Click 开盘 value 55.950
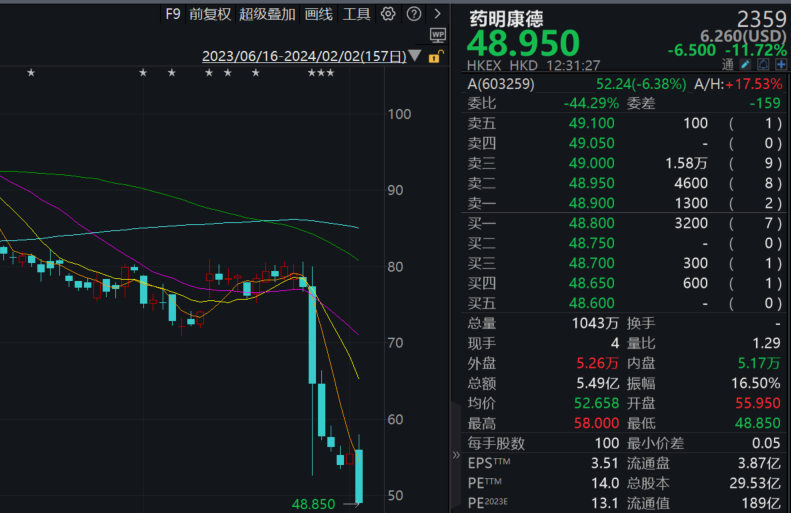Viewport: 791px width, 513px height. pos(758,404)
